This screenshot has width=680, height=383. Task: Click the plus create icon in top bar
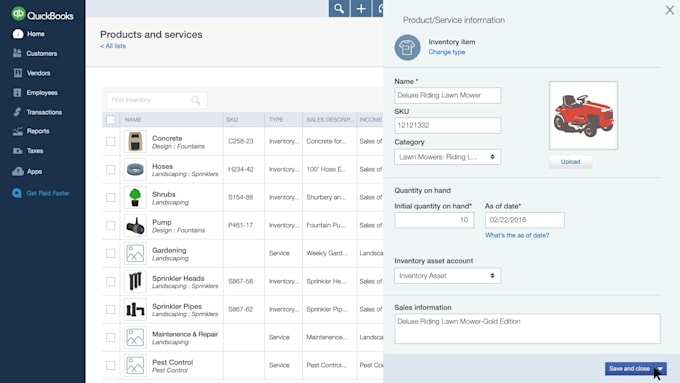pyautogui.click(x=361, y=8)
